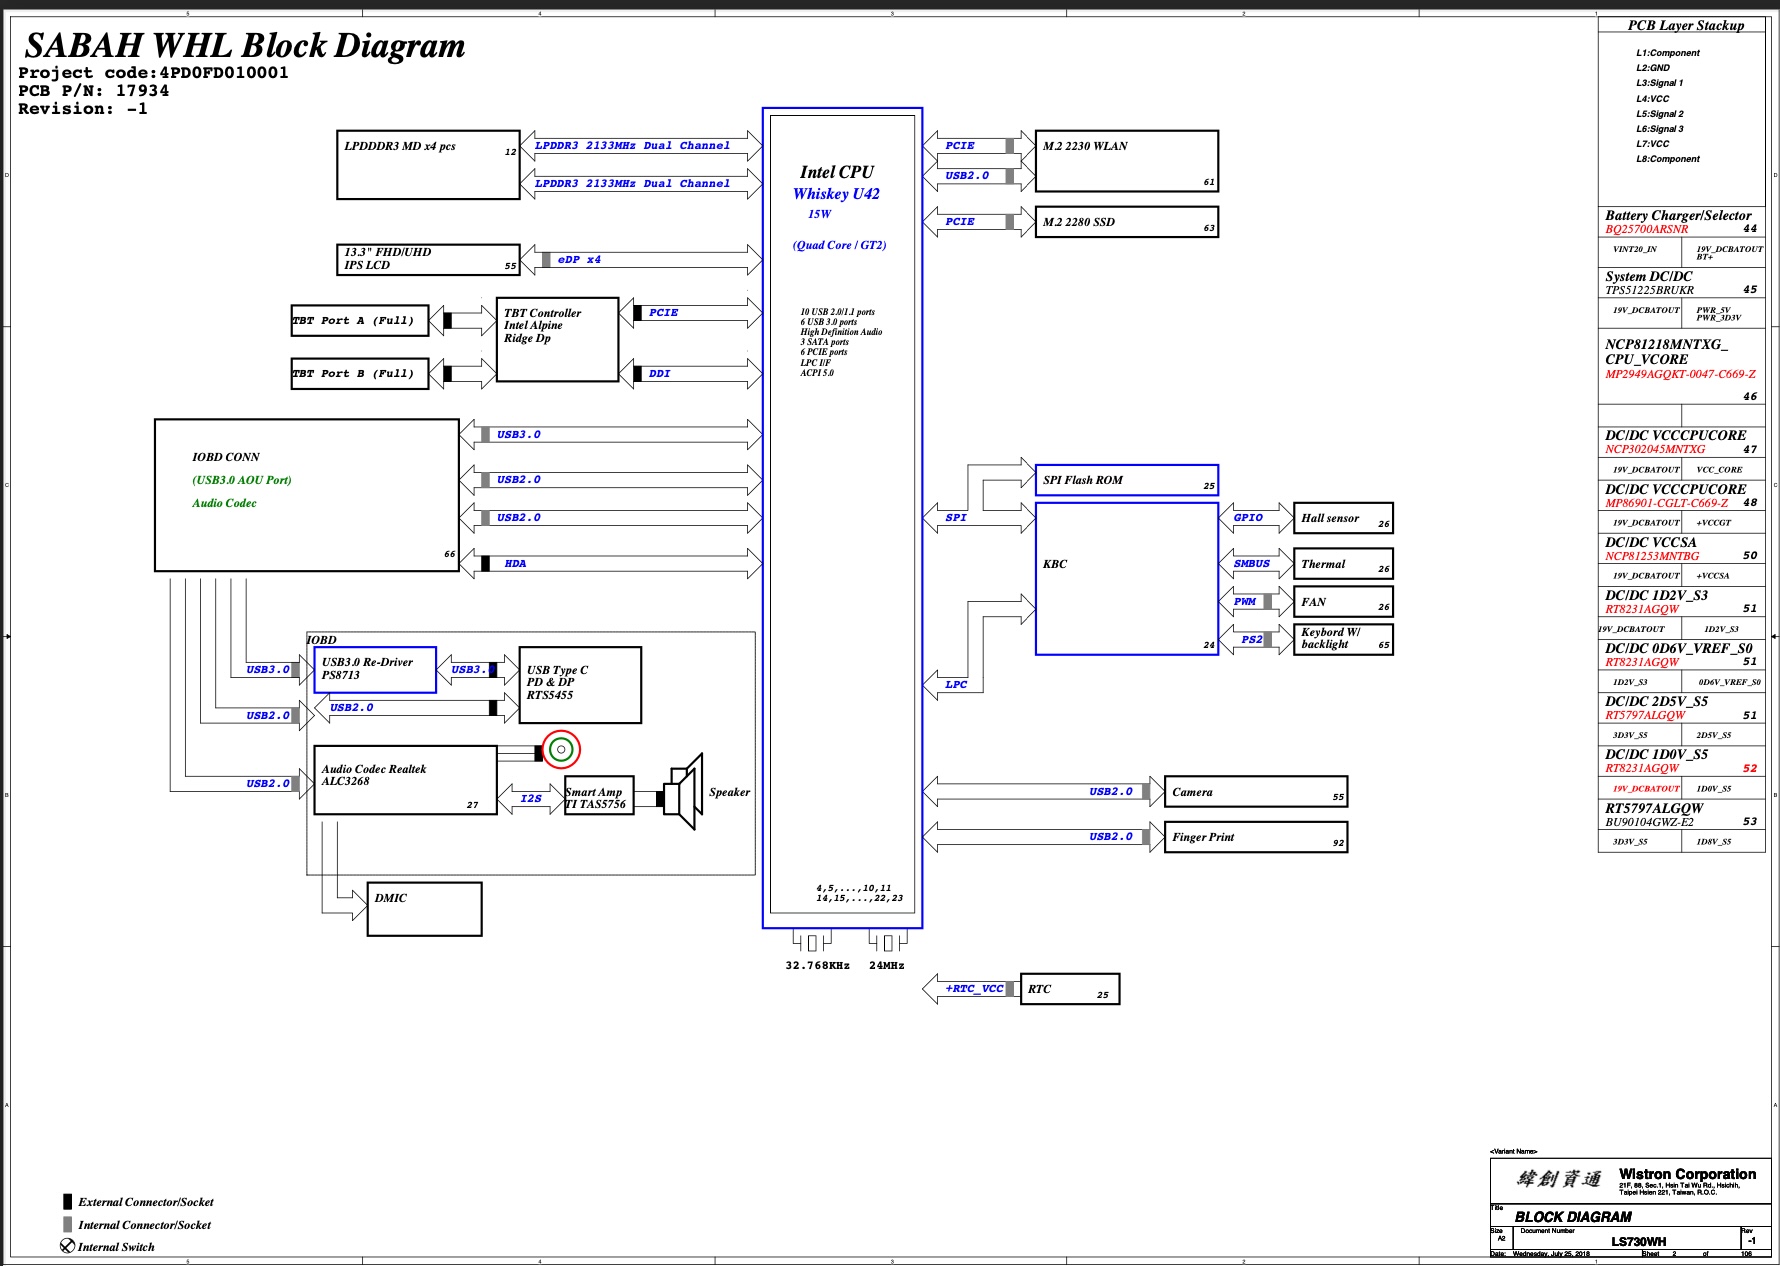Click the red NCP302045MNTXG part number
This screenshot has height=1266, width=1780.
click(x=1655, y=449)
